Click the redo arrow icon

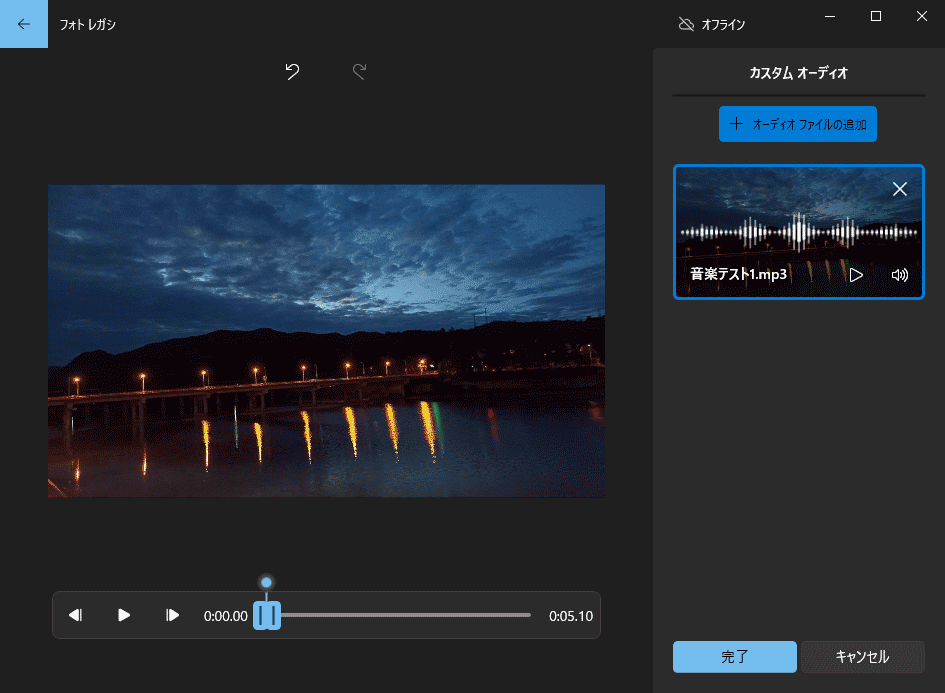coord(360,72)
